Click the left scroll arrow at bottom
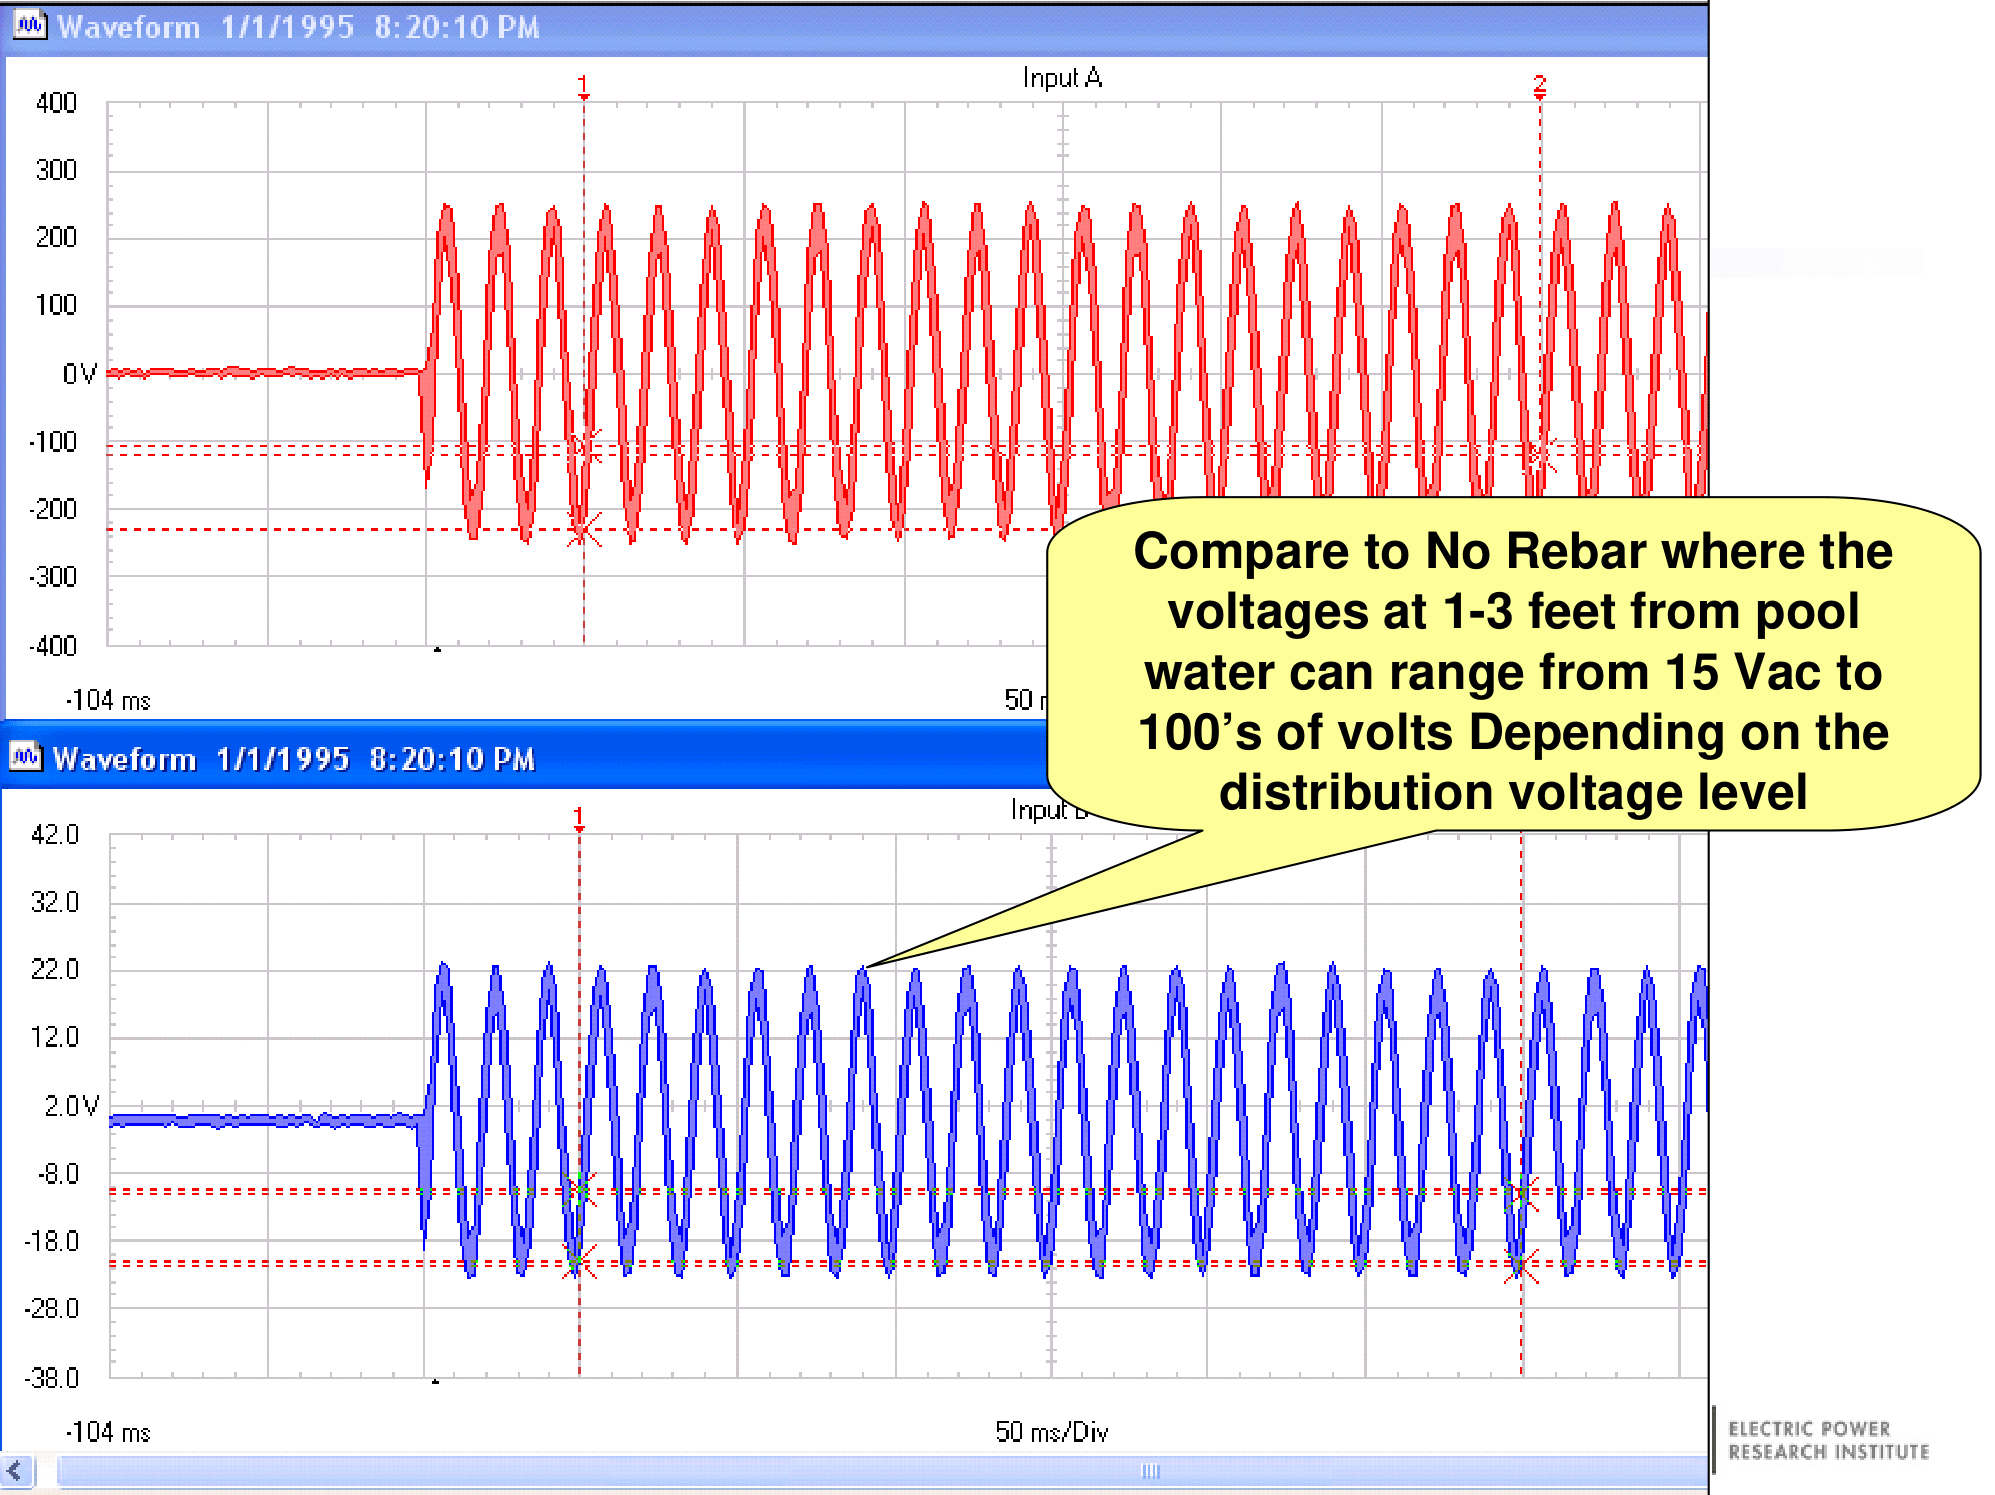Viewport: 1995px width, 1495px height. (x=16, y=1470)
